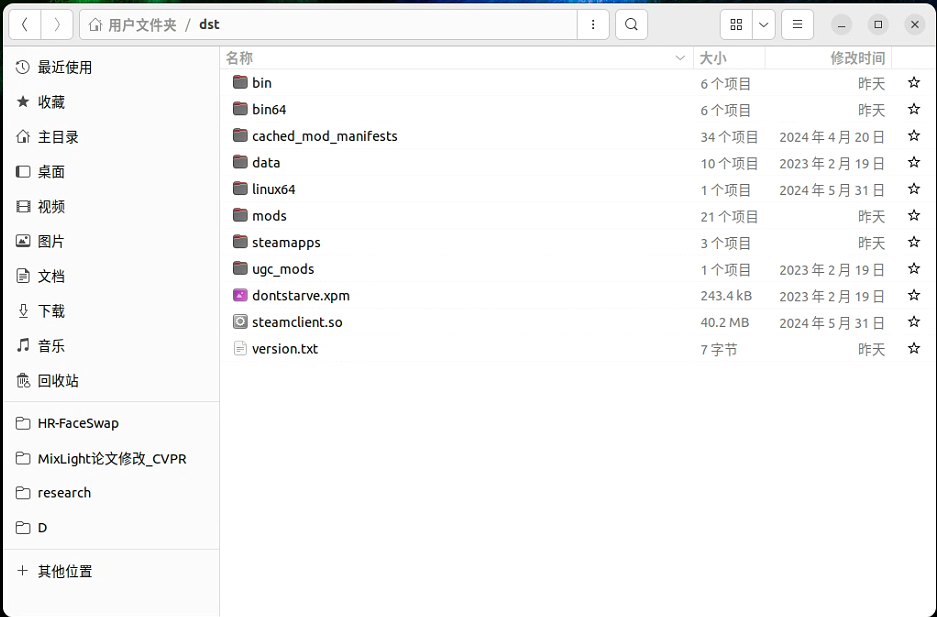Select the version.txt text file icon

[240, 348]
